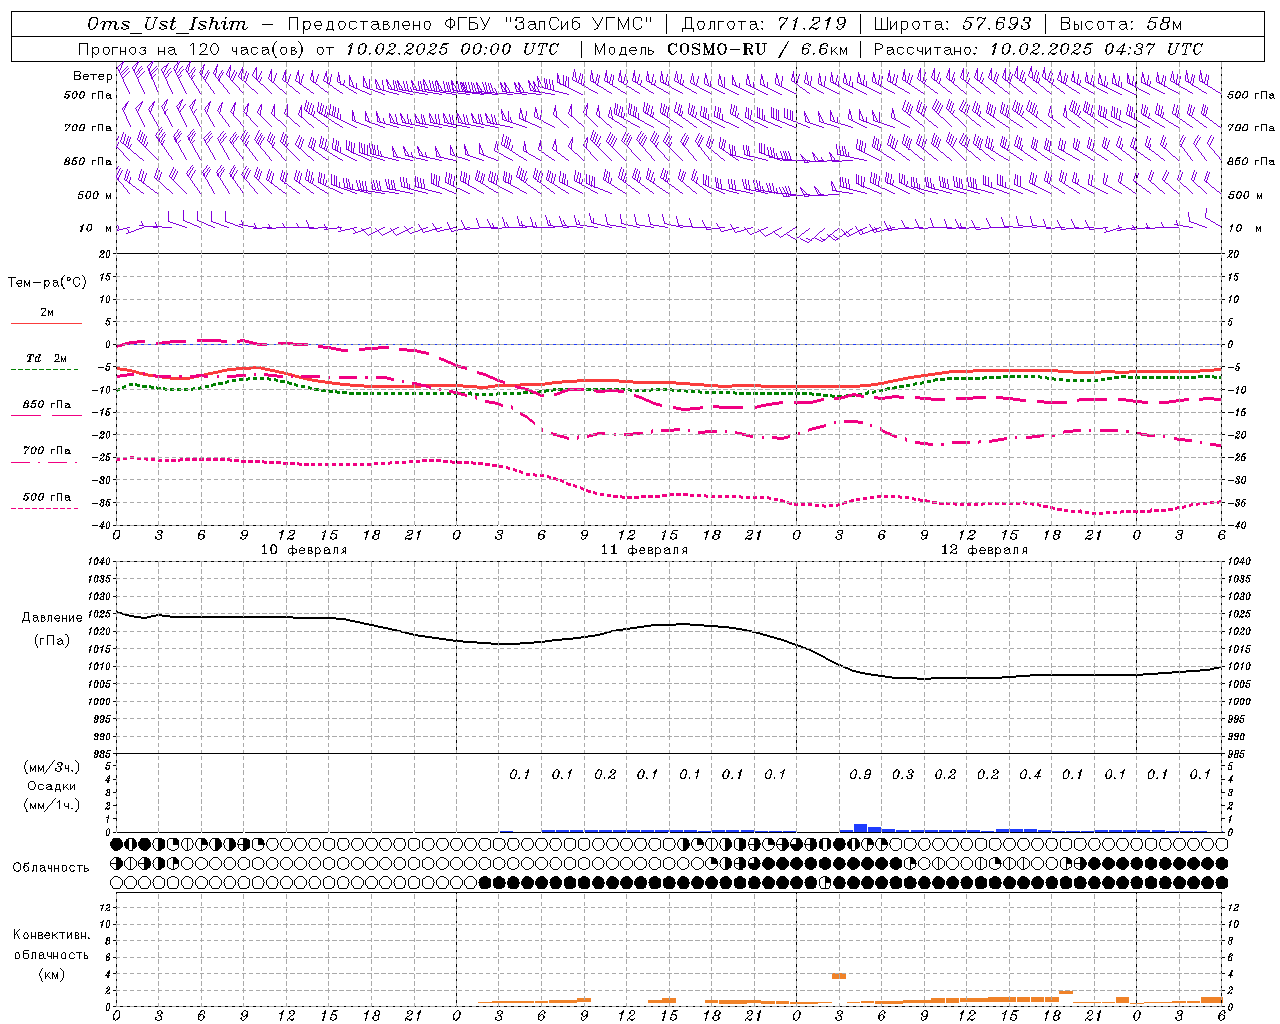This screenshot has height=1024, width=1280.
Task: Click the orange convective bar reaching 4 km
Action: 839,976
